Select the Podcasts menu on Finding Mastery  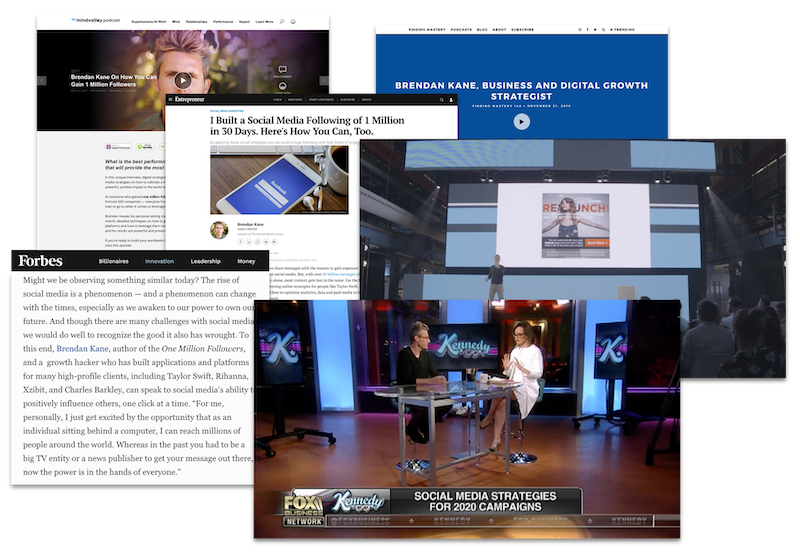coord(461,30)
